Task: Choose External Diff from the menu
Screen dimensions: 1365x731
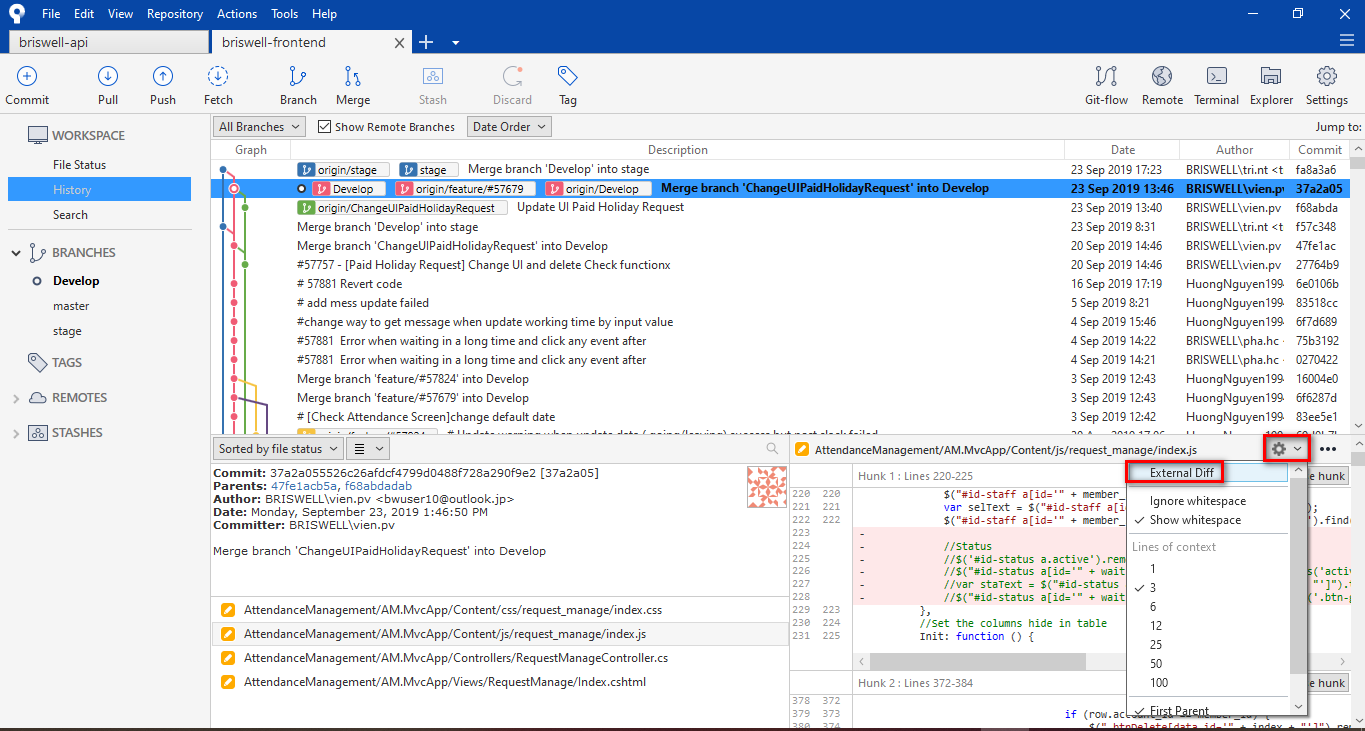Action: point(1175,472)
